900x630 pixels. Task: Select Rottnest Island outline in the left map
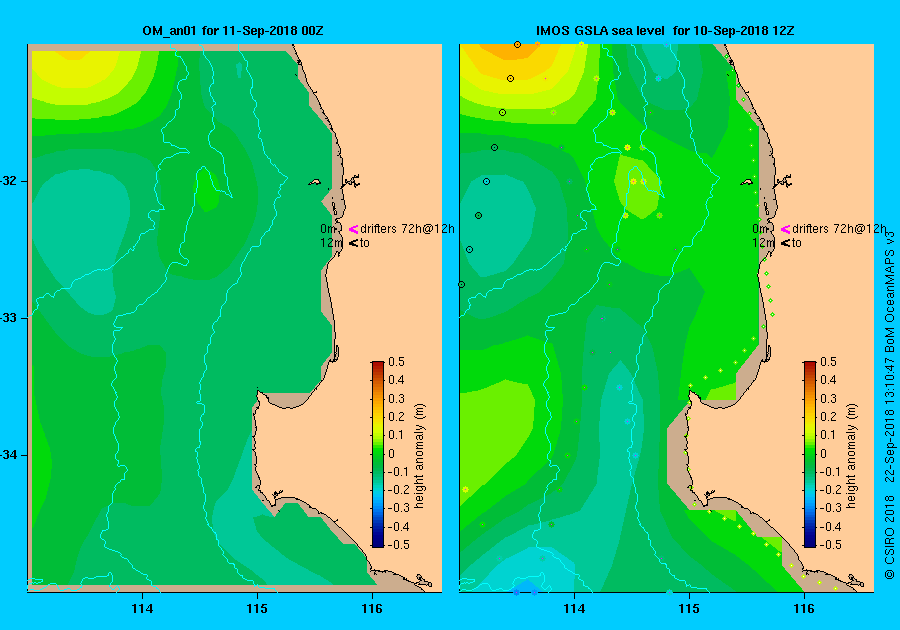click(x=315, y=182)
